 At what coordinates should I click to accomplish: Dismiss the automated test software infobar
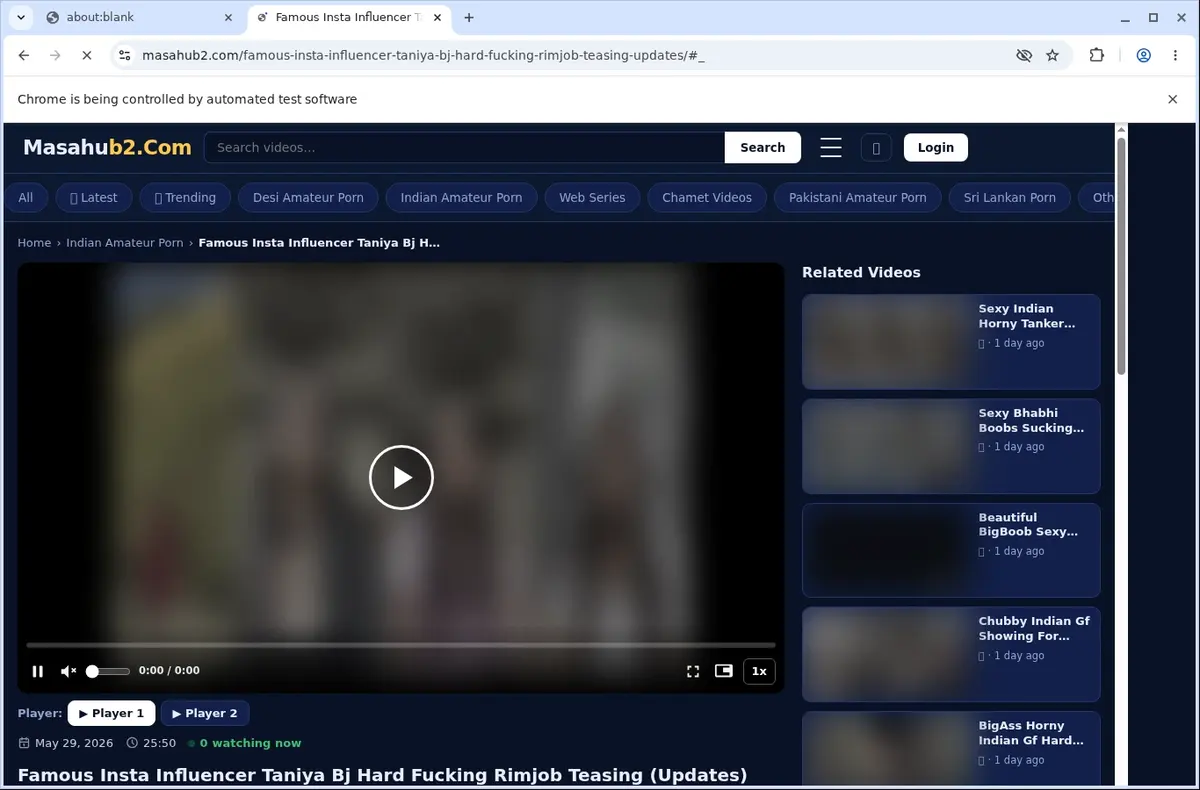(x=1173, y=99)
